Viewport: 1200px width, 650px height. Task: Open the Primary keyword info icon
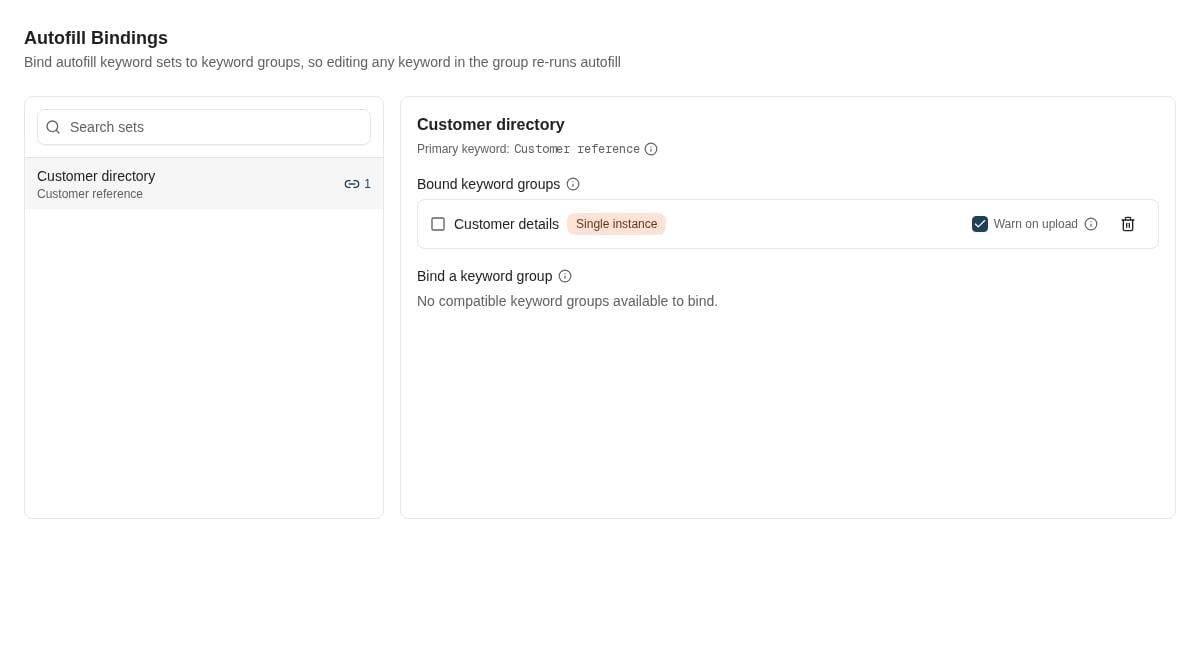coord(651,149)
